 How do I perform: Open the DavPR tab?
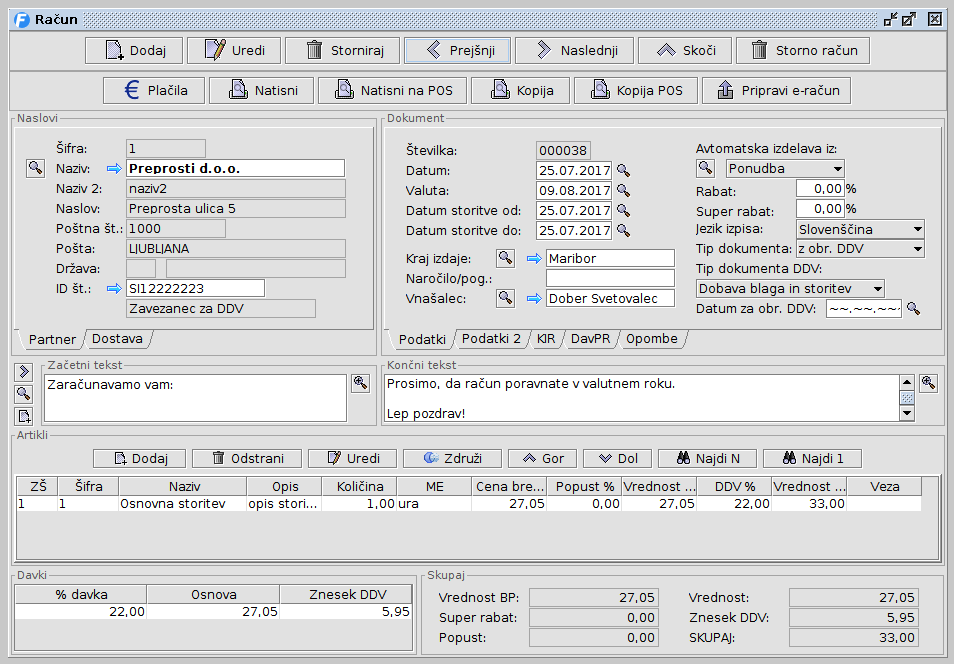tap(590, 339)
